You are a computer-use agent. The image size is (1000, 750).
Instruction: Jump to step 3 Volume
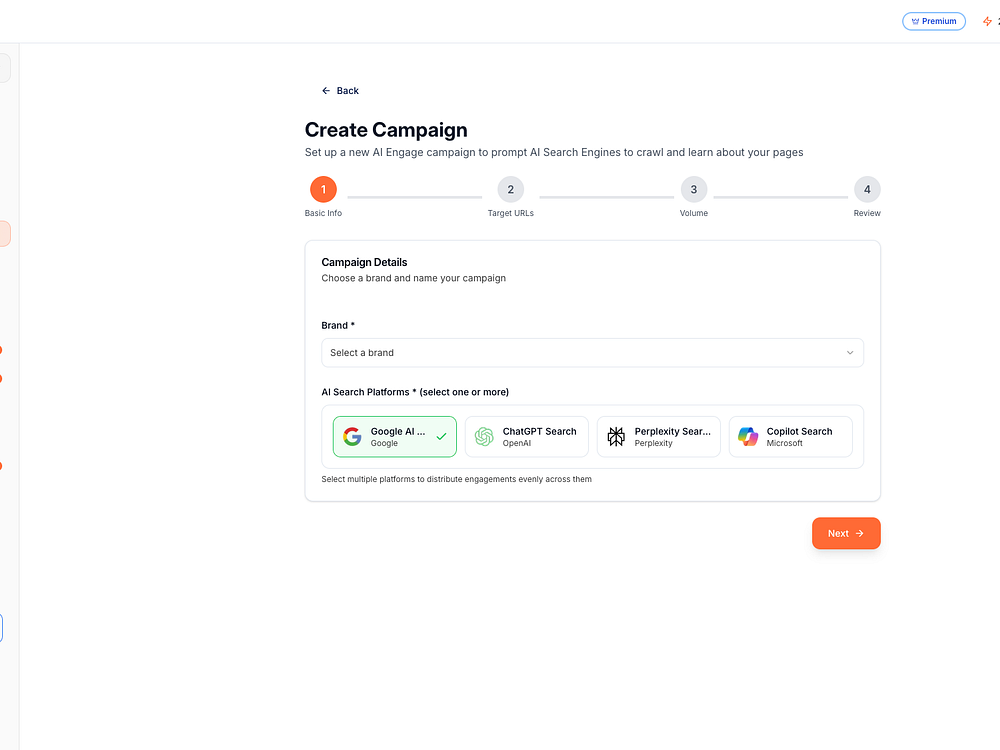[694, 190]
